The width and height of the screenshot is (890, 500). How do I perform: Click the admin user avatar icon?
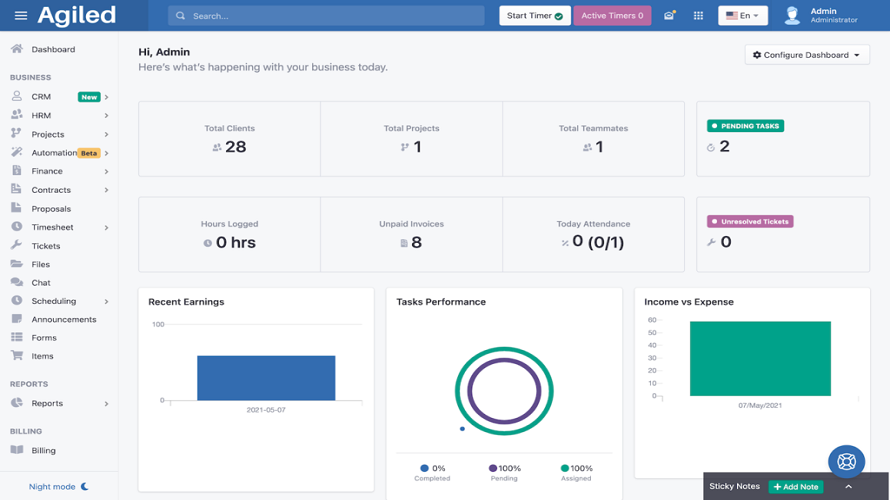[792, 16]
